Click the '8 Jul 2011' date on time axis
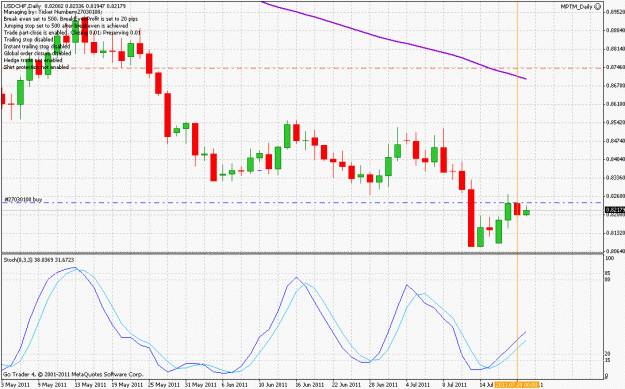The height and width of the screenshot is (389, 625). [x=455, y=385]
